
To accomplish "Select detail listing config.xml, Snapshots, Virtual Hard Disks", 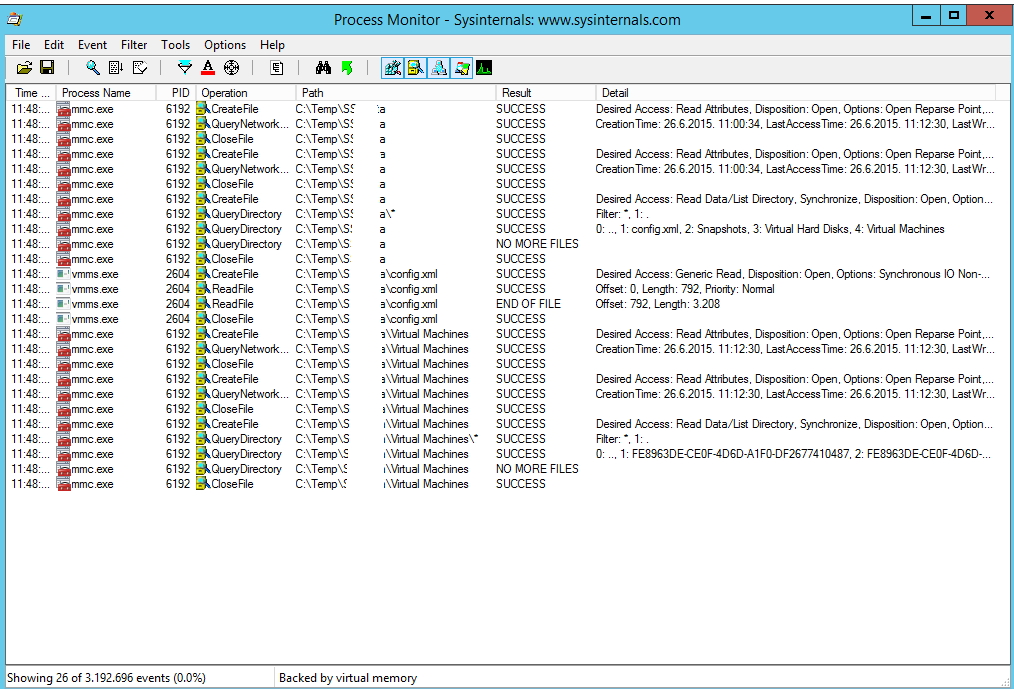I will click(770, 229).
